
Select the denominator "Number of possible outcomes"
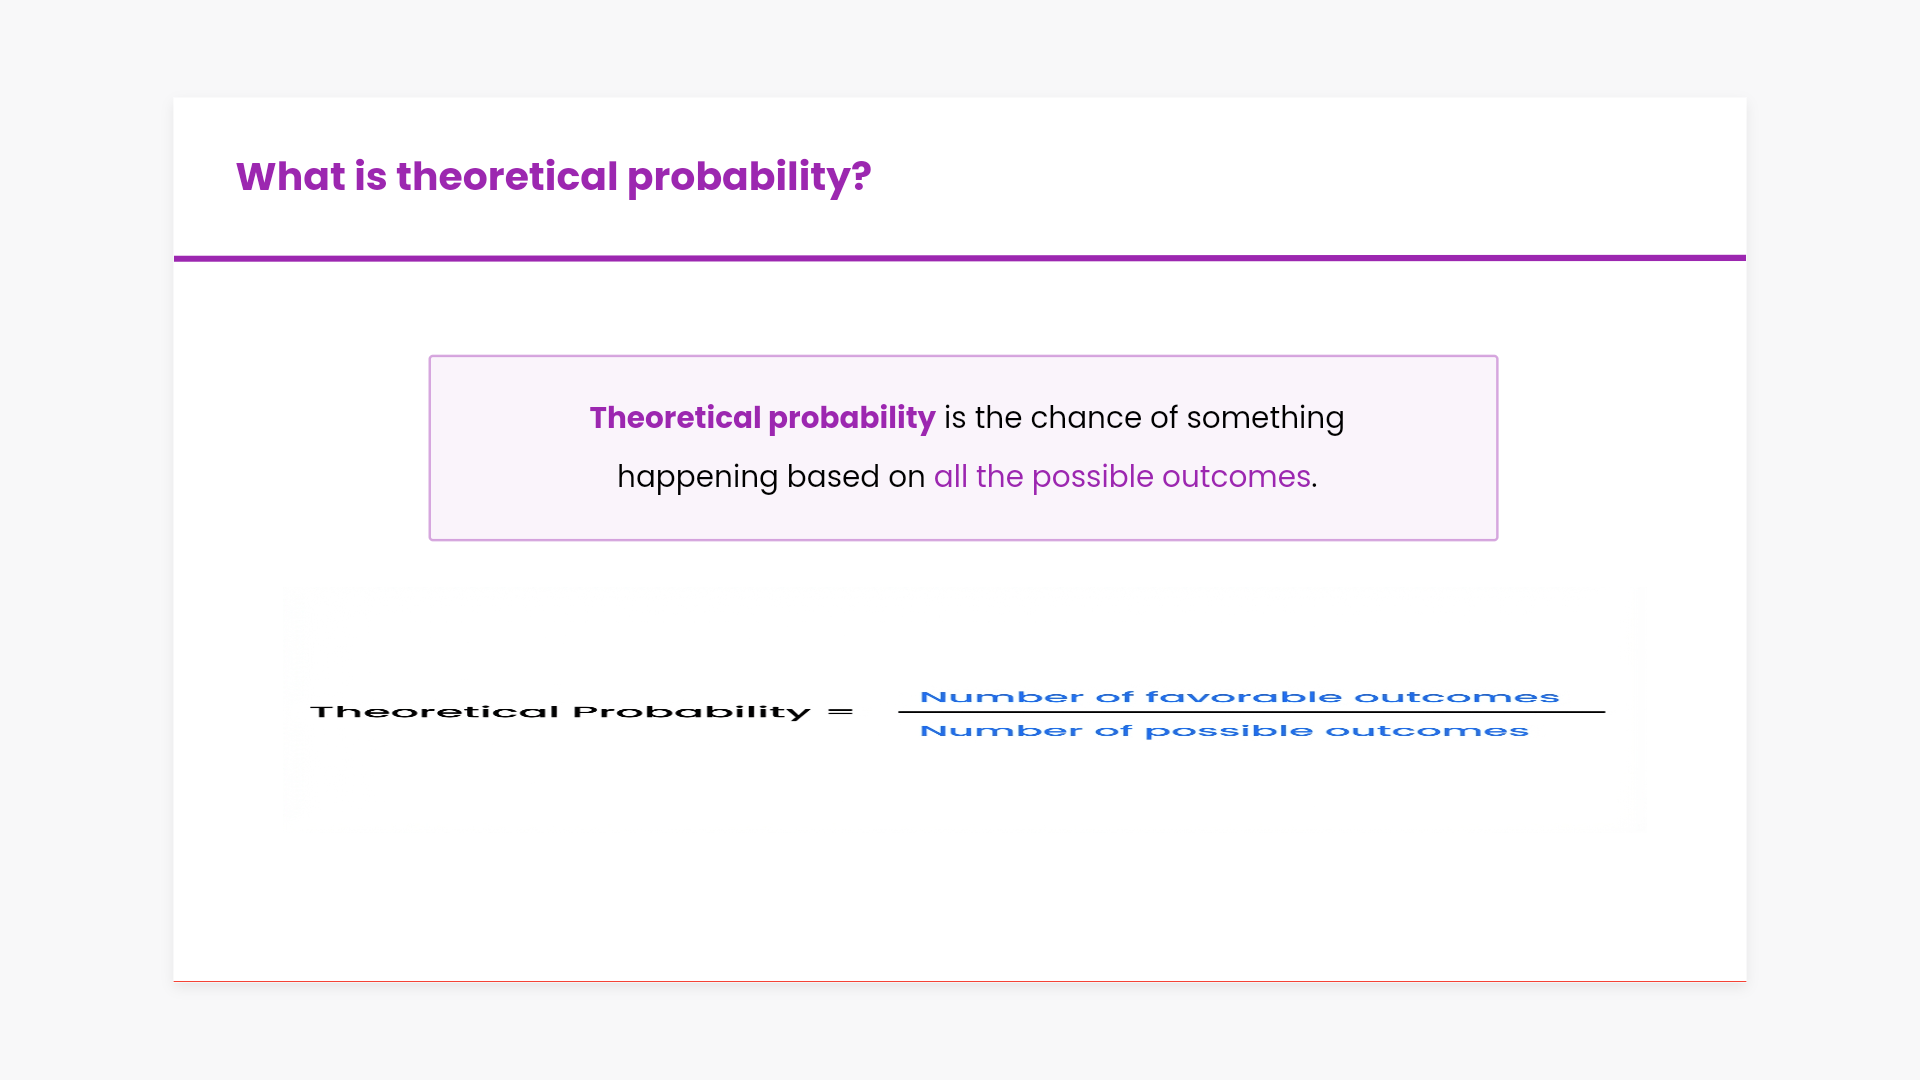(1224, 731)
